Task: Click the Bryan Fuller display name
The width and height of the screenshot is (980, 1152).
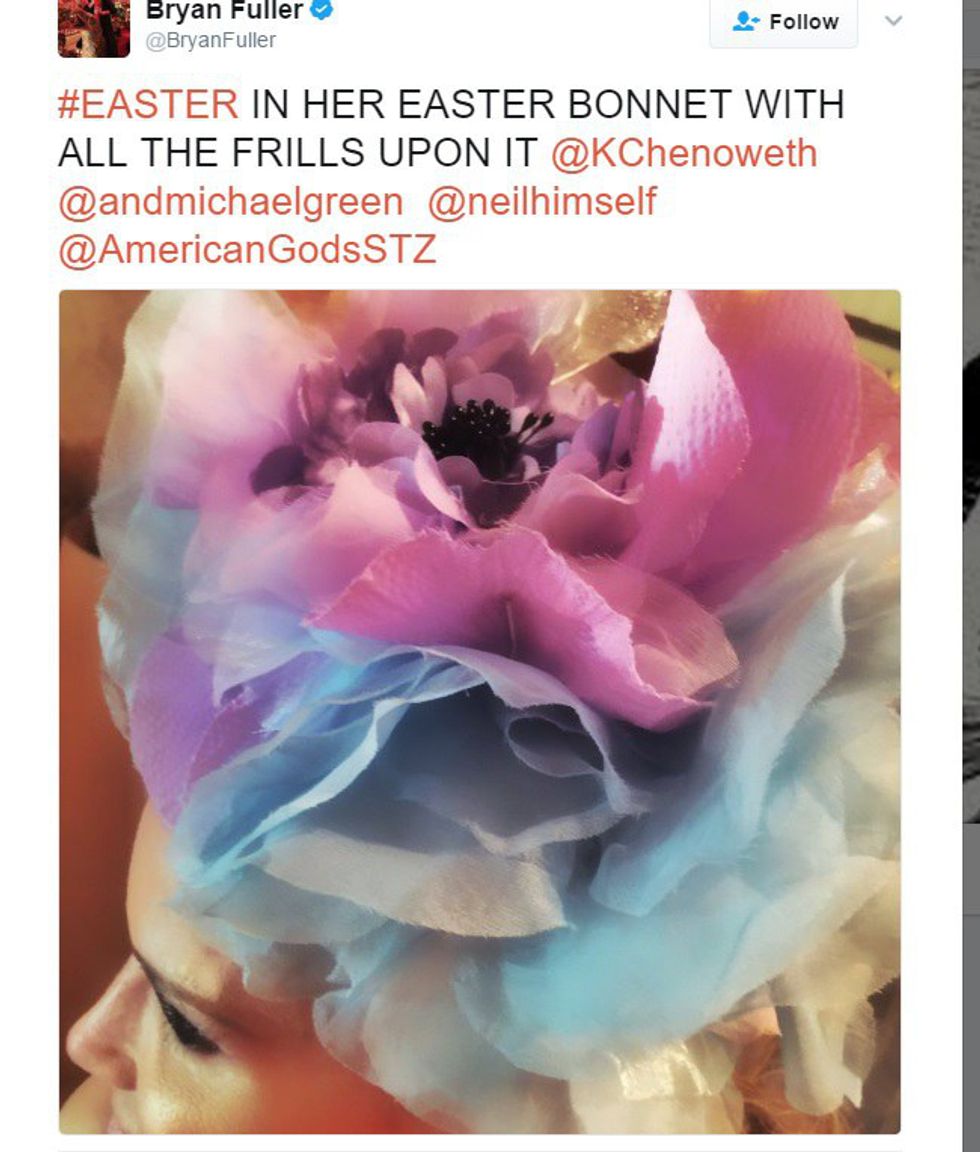Action: (224, 10)
